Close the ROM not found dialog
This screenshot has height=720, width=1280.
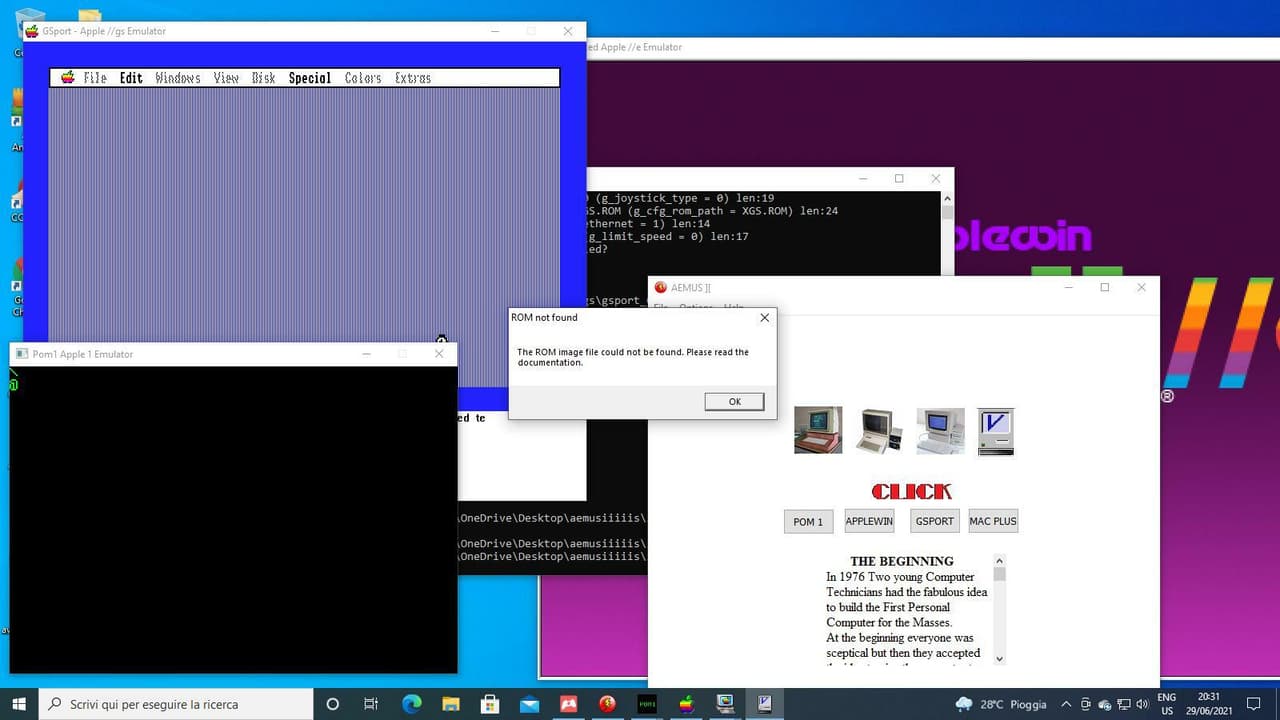coord(764,317)
